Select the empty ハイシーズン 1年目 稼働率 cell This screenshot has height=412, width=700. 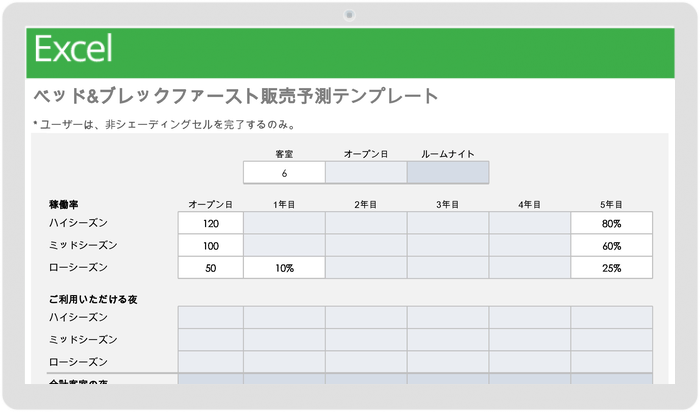[x=284, y=223]
